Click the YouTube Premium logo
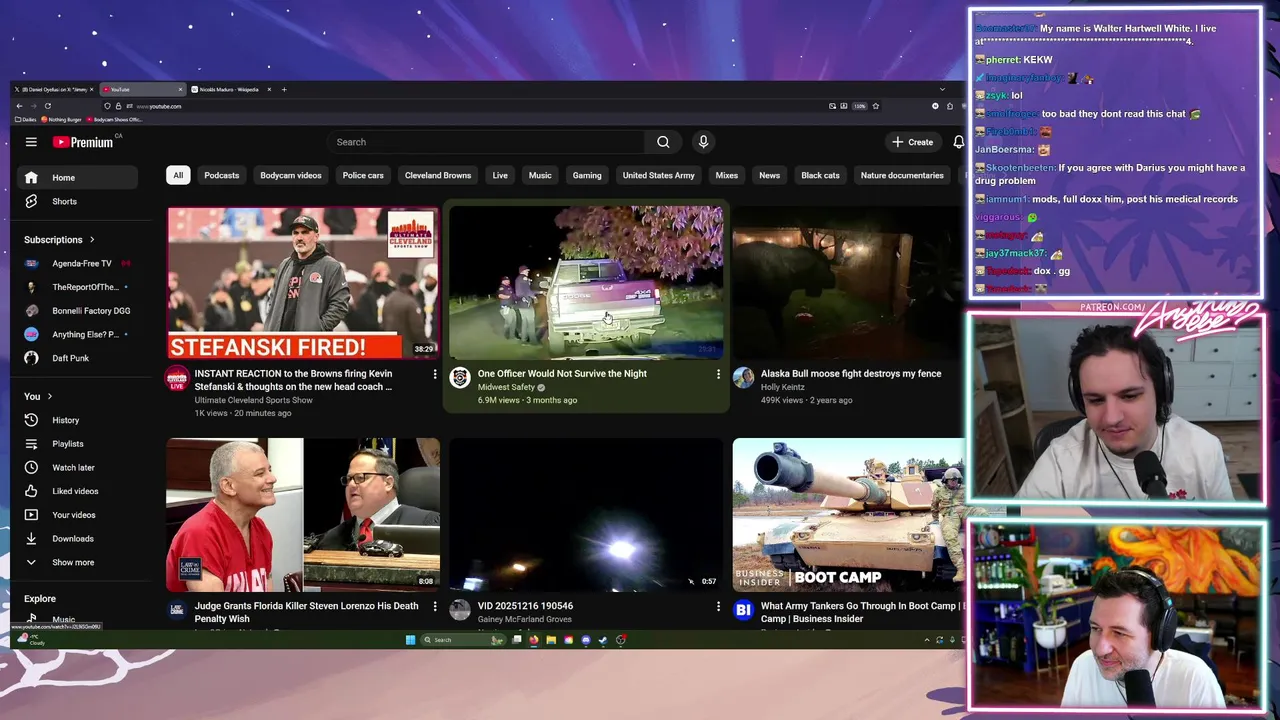 pyautogui.click(x=83, y=142)
